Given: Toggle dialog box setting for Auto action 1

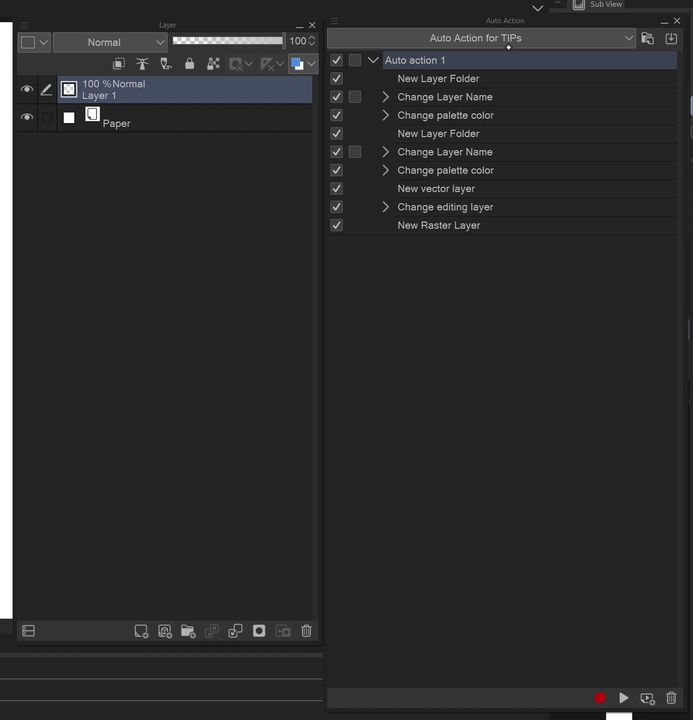Looking at the screenshot, I should click(x=355, y=60).
